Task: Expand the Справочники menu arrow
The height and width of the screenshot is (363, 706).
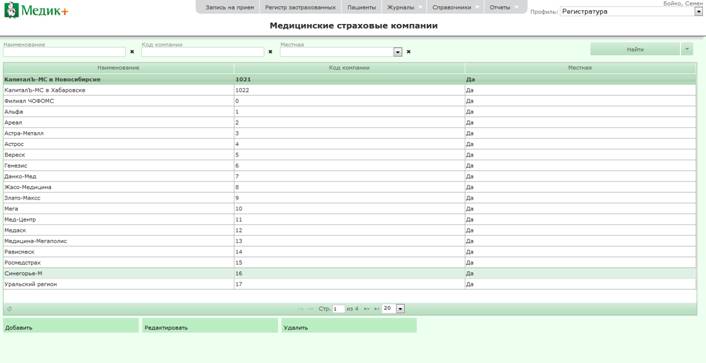Action: [477, 8]
